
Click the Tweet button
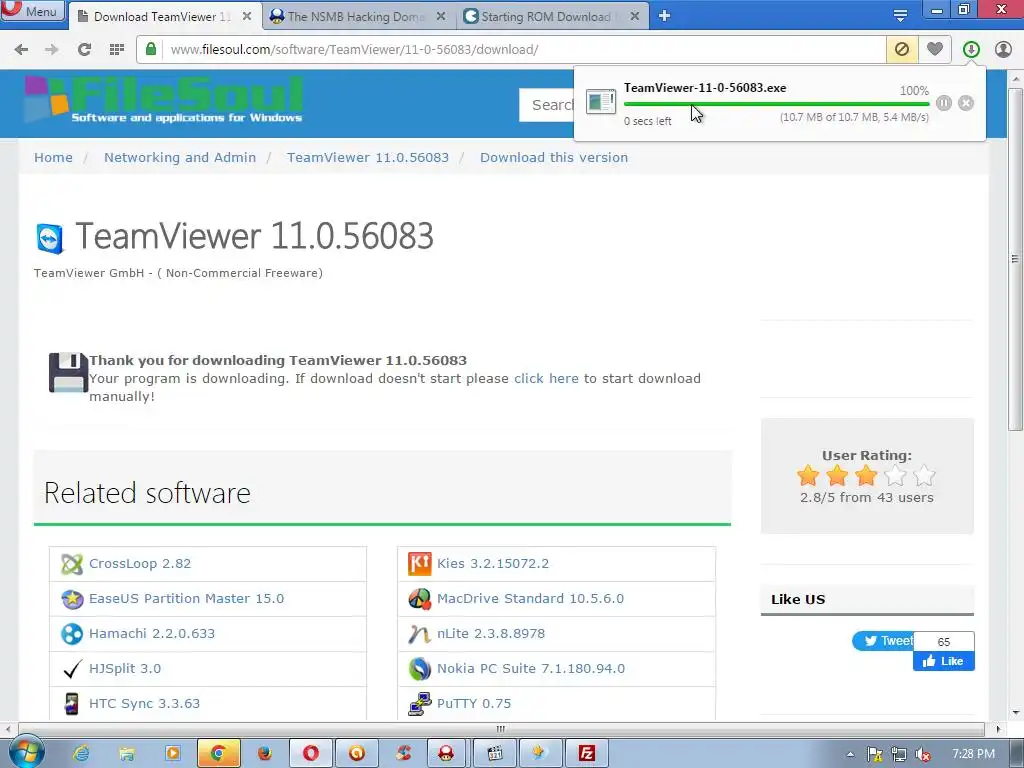point(883,641)
